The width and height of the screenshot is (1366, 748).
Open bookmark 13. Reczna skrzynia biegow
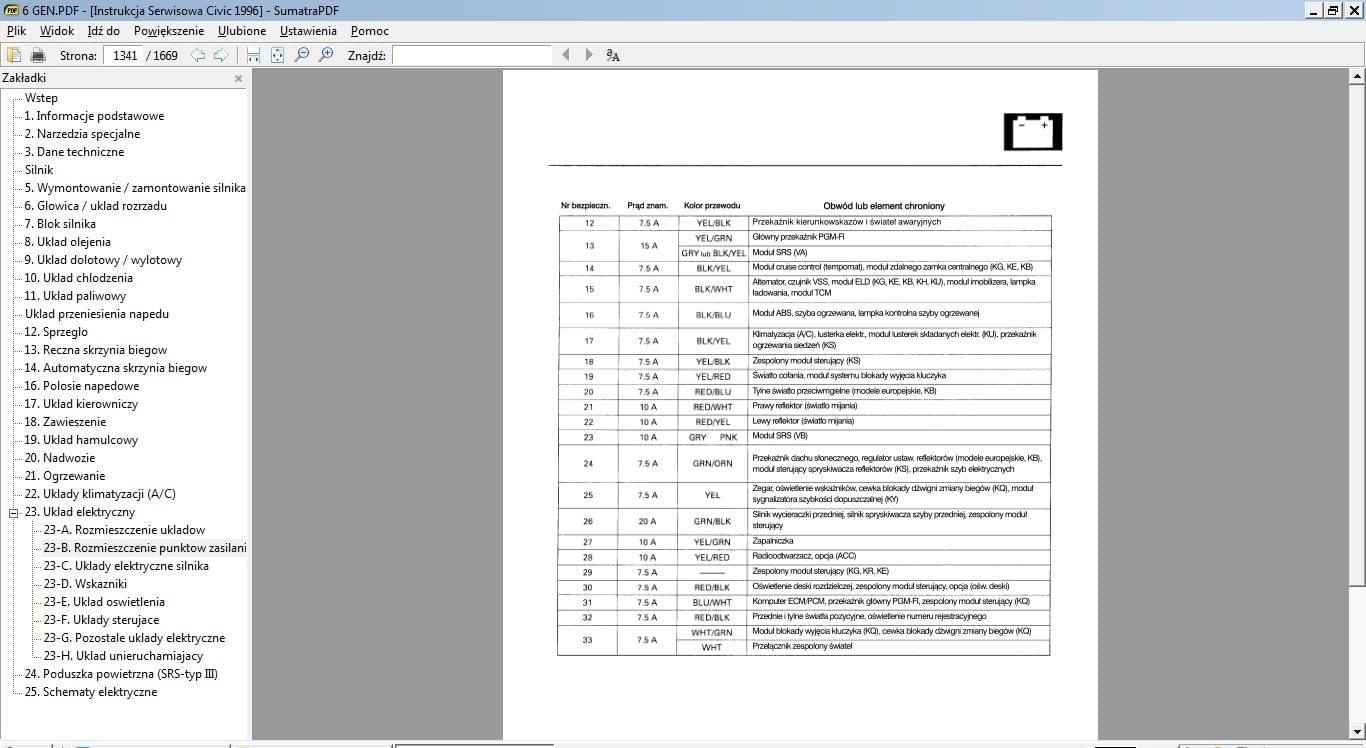click(x=96, y=350)
